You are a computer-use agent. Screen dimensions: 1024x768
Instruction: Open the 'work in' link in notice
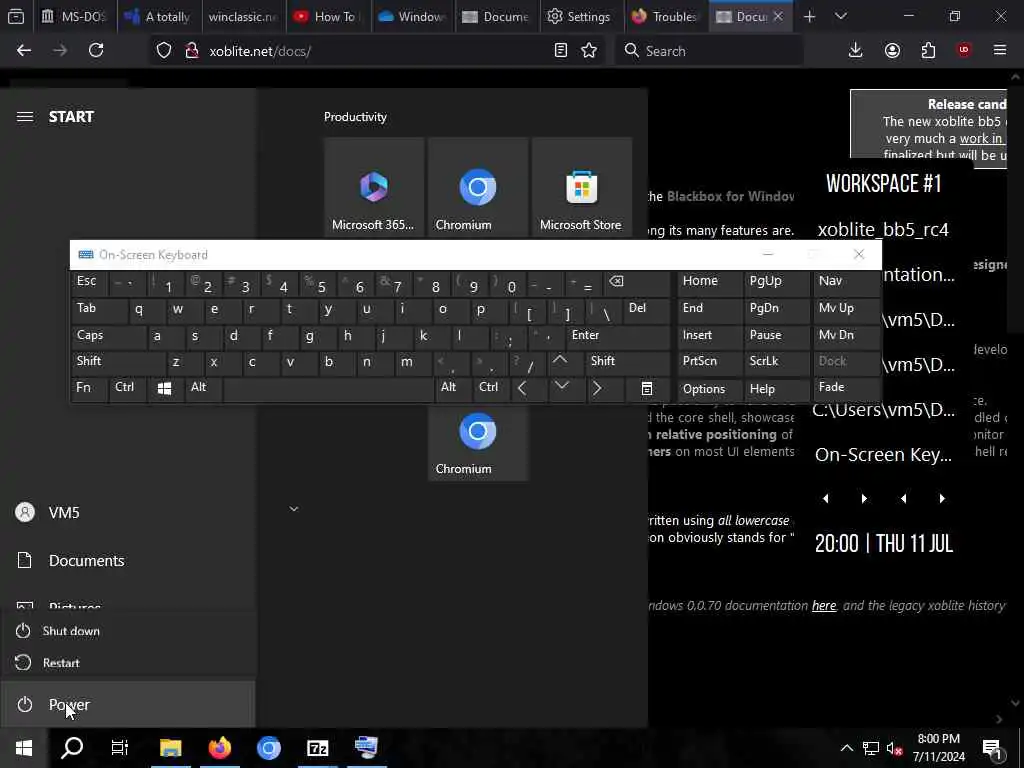tap(982, 138)
